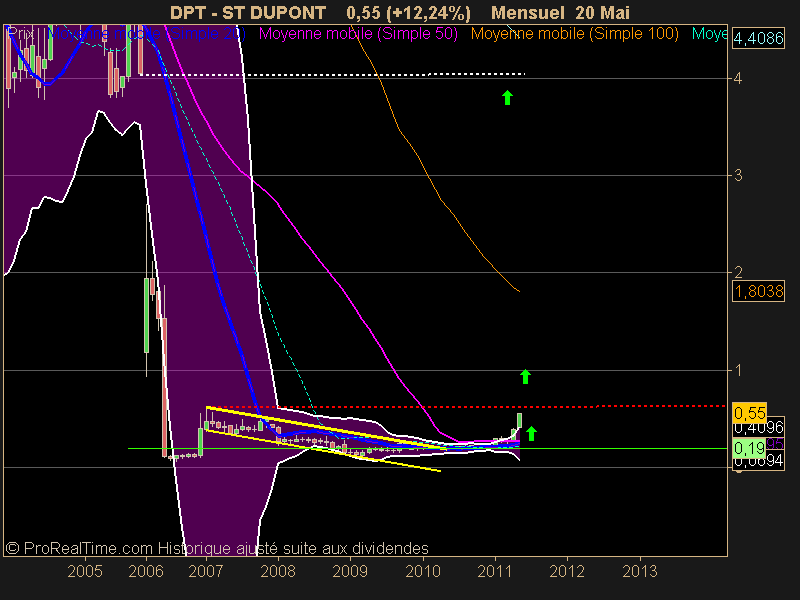800x600 pixels.
Task: Click the yellow "0,55" current price tag
Action: coord(749,412)
